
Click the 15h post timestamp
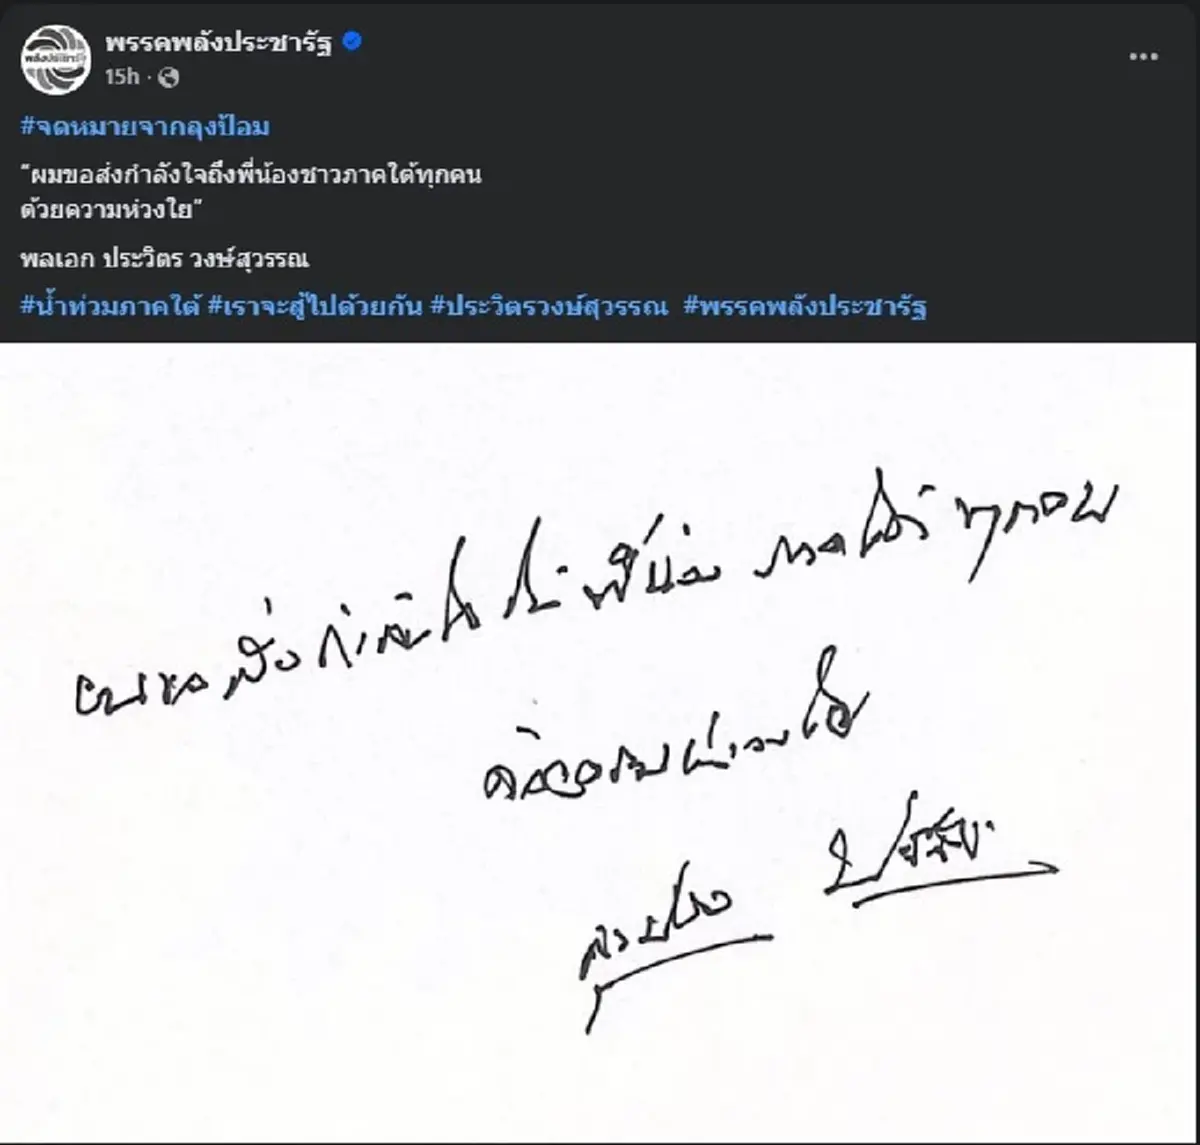pyautogui.click(x=121, y=77)
